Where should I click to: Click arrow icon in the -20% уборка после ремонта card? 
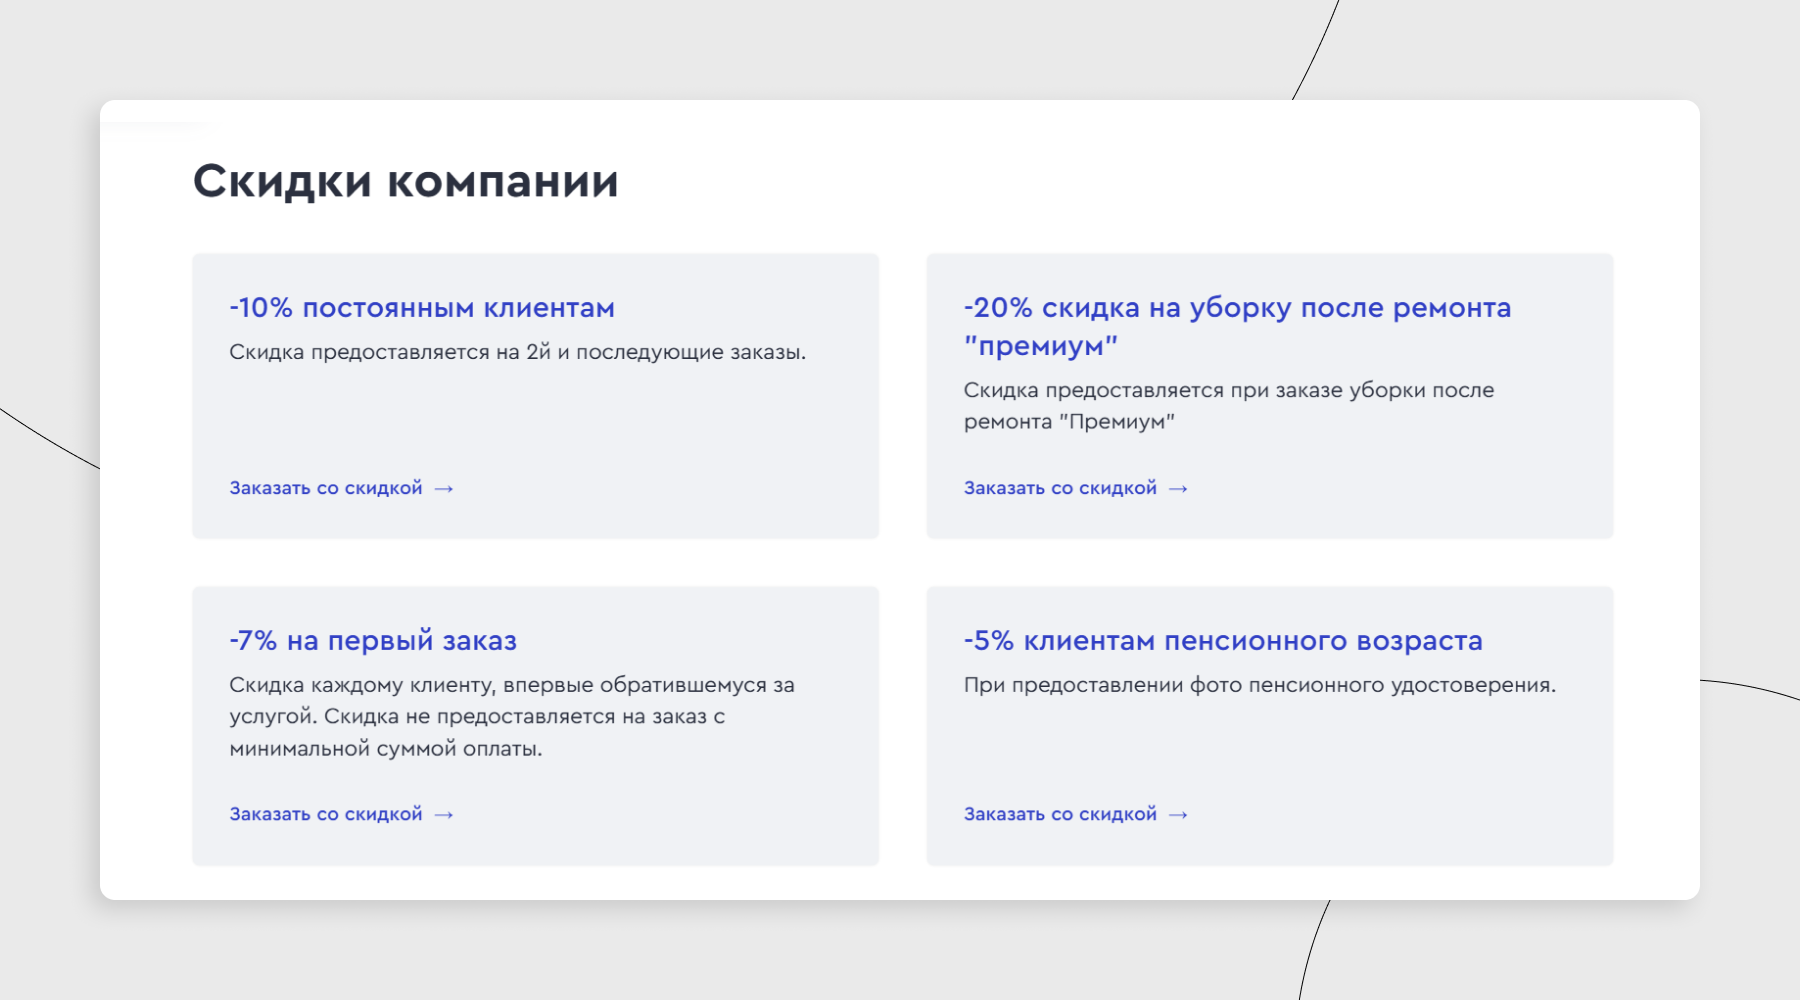click(1178, 489)
